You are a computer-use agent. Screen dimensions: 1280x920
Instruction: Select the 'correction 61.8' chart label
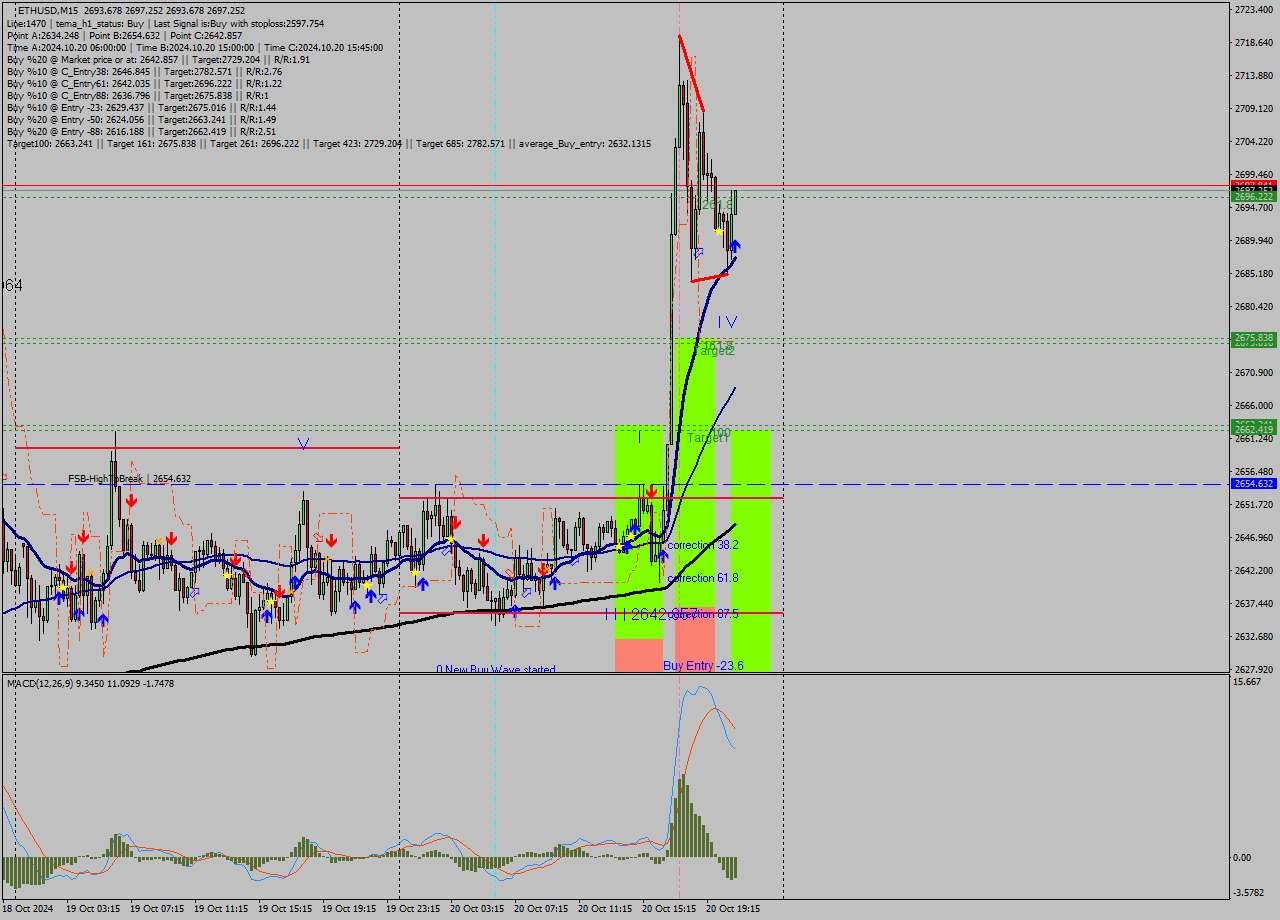[703, 578]
